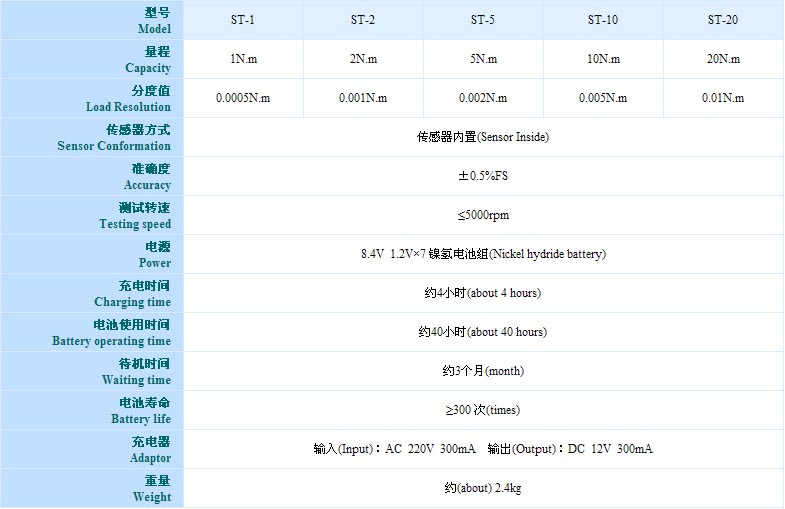
Task: Select the 20N.m capacity cell
Action: (723, 59)
